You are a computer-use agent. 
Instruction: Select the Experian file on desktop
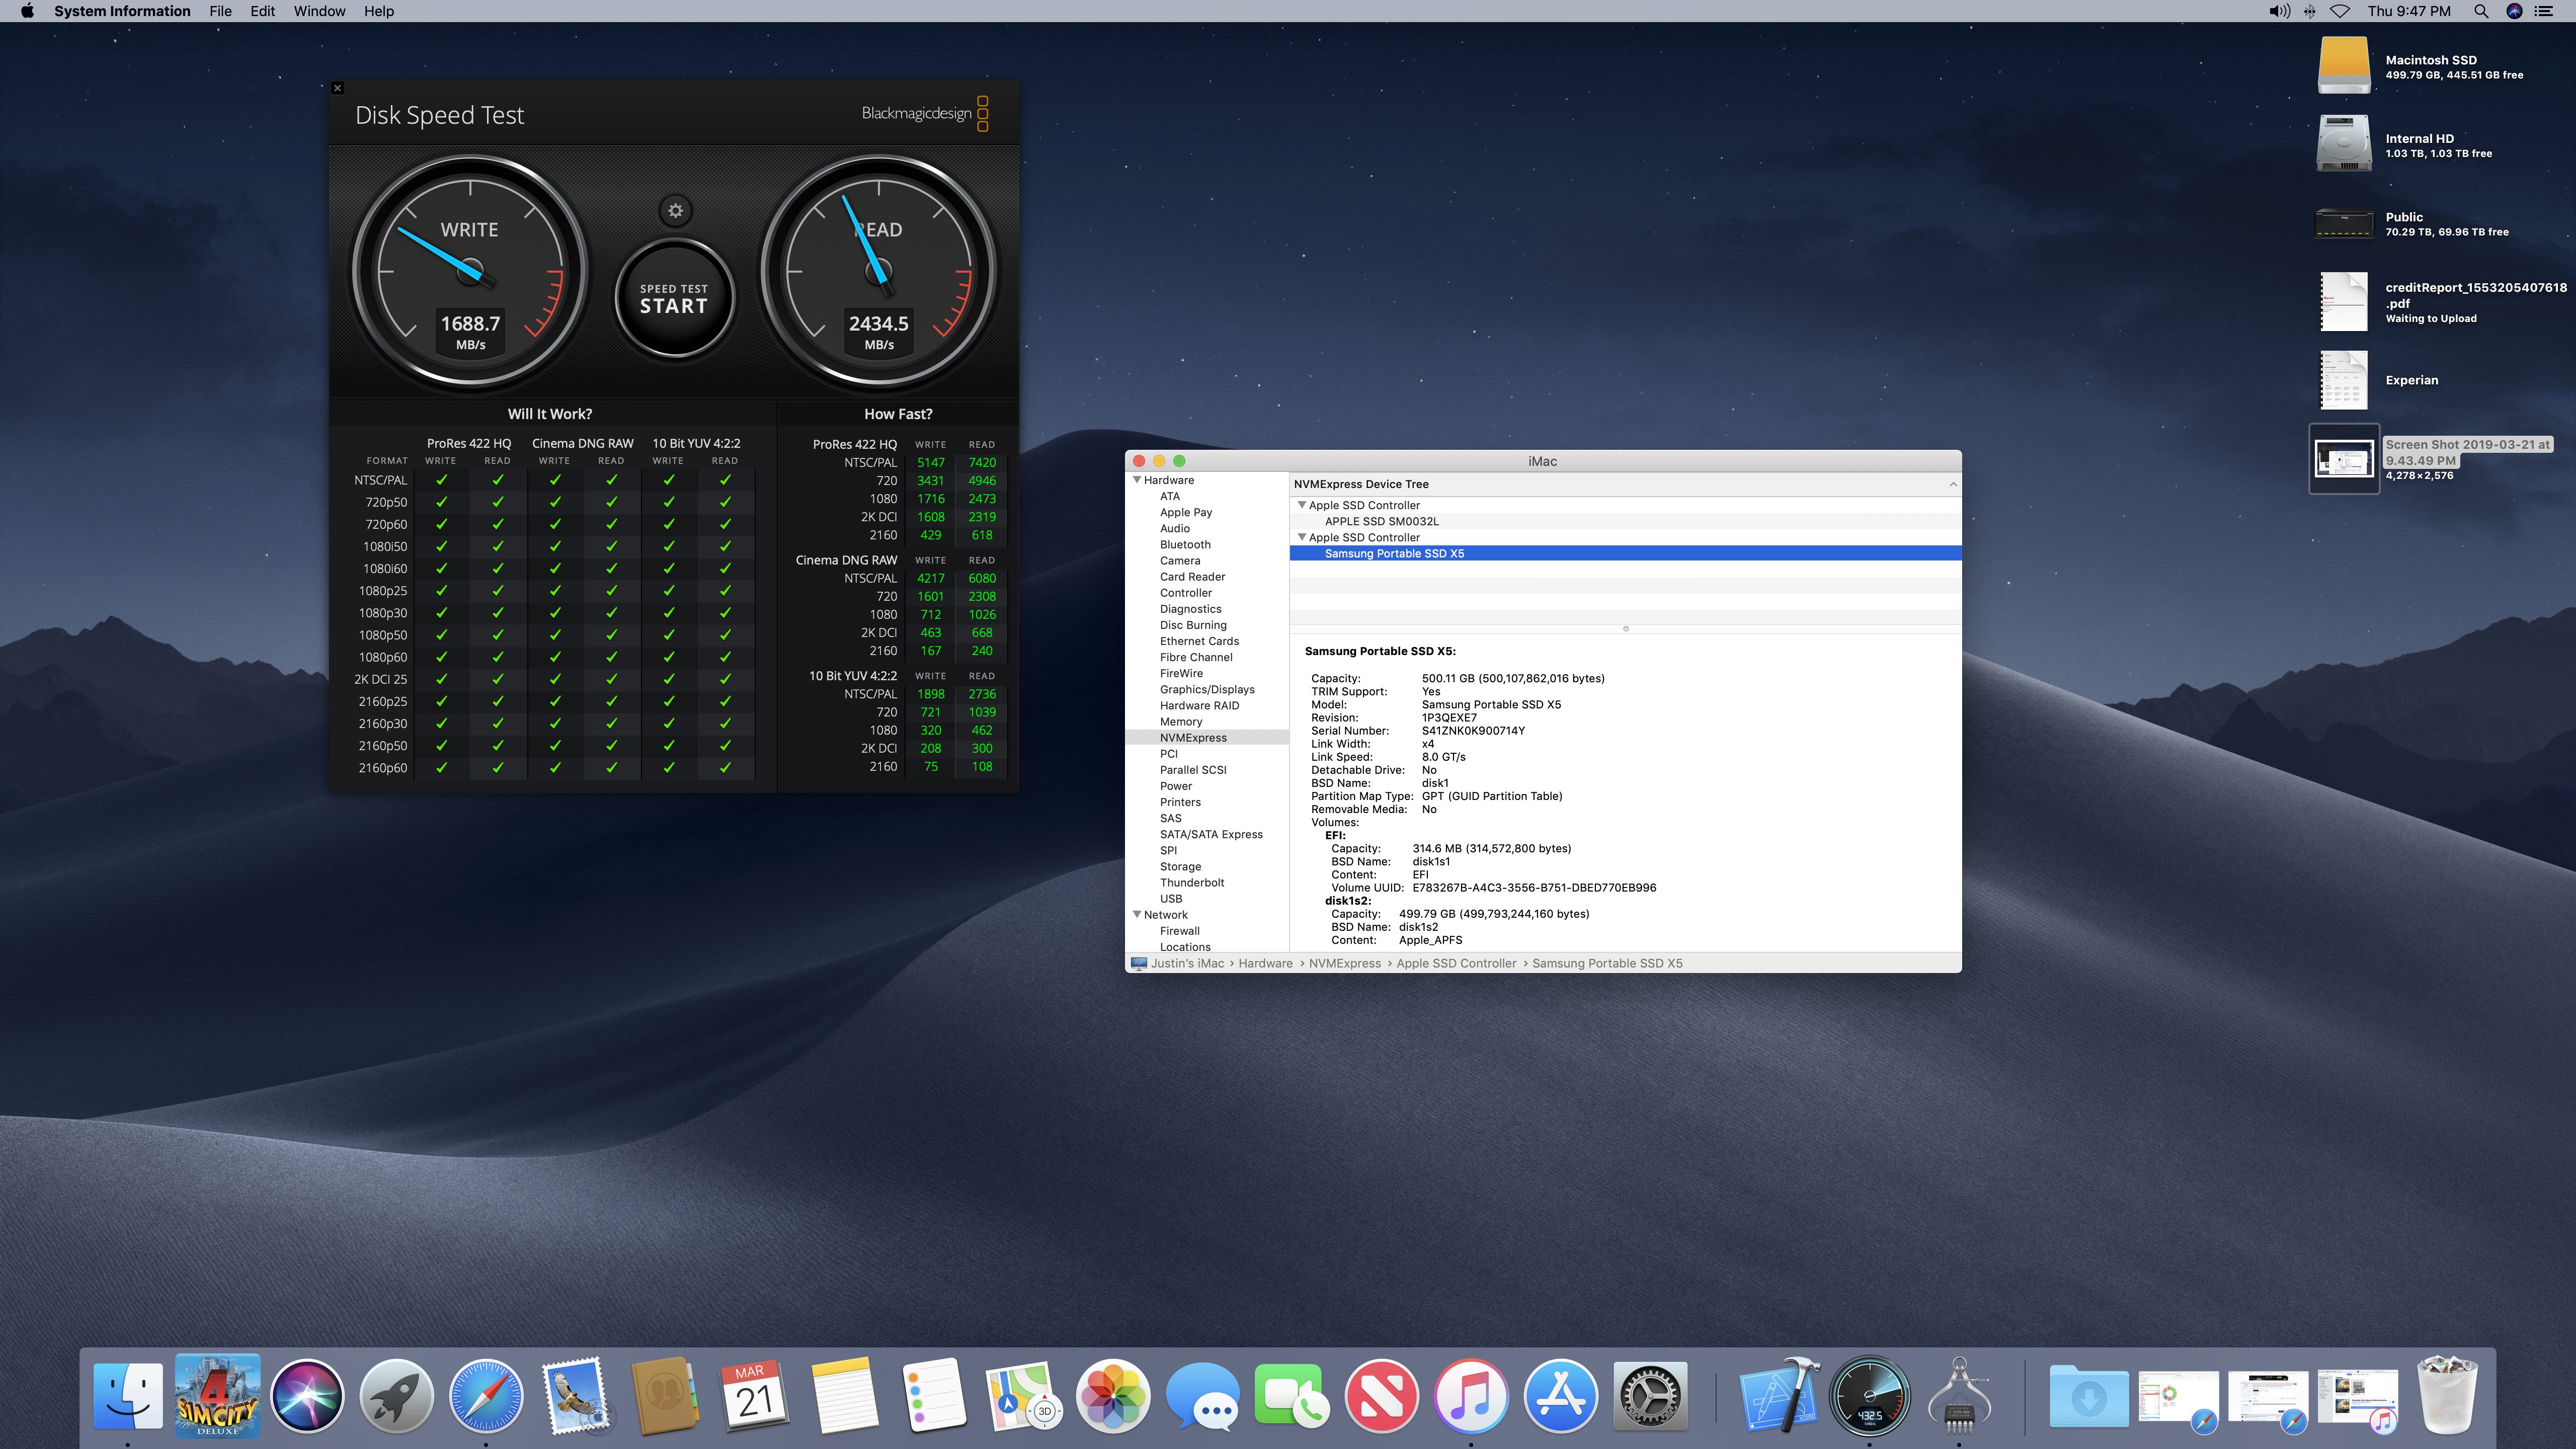click(2343, 380)
